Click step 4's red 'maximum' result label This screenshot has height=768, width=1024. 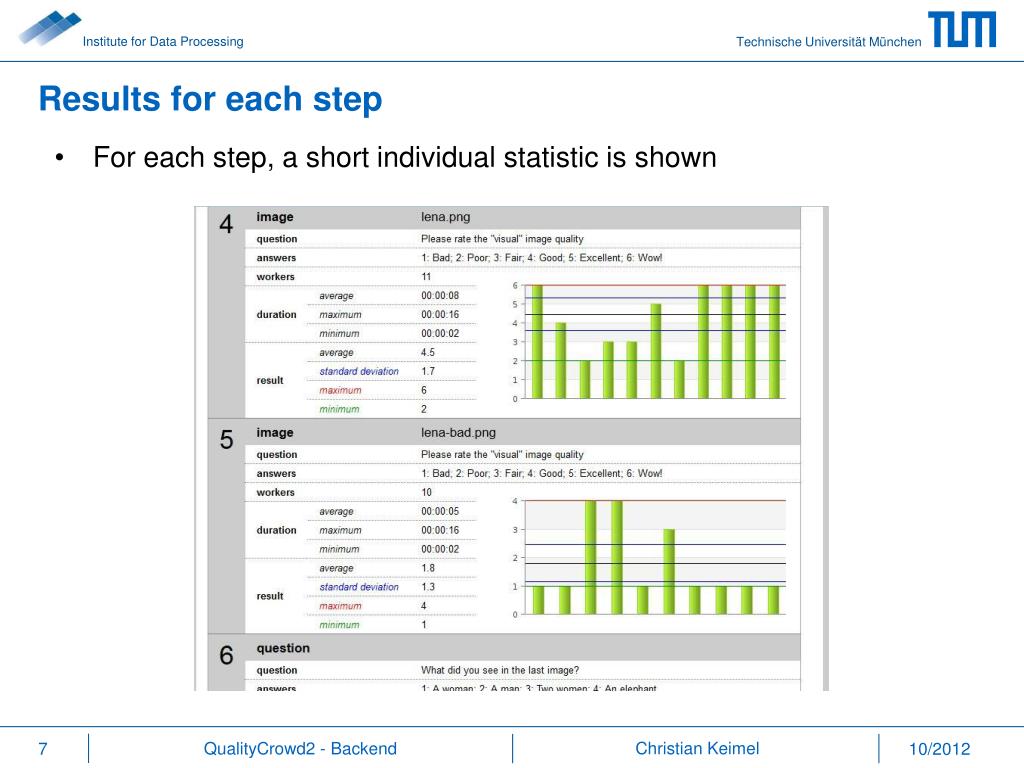[340, 391]
